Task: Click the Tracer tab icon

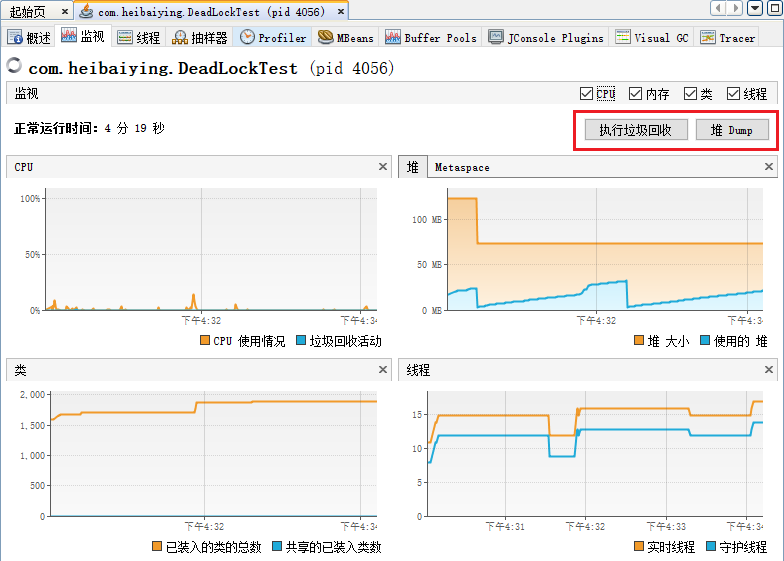Action: point(707,37)
